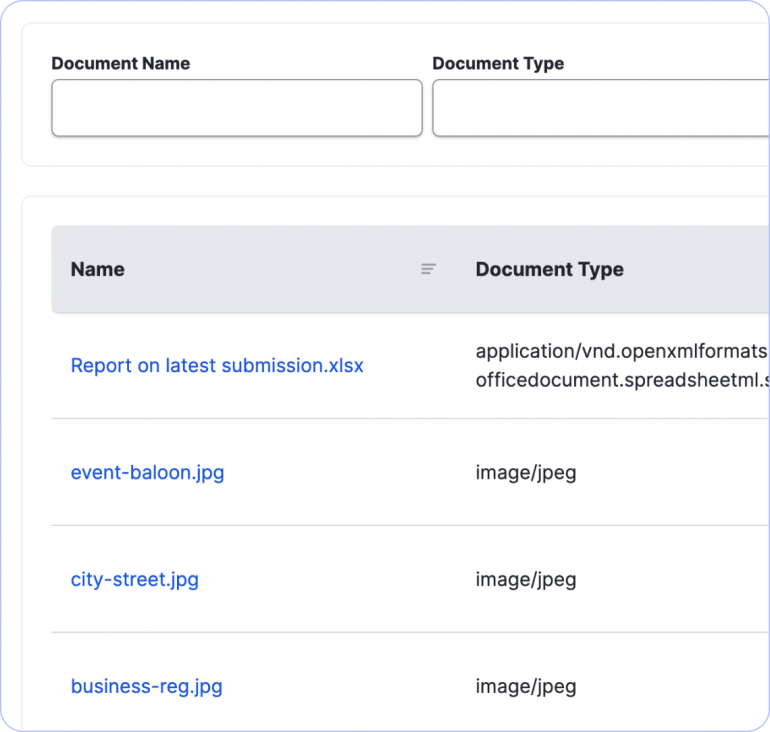The width and height of the screenshot is (770, 732).
Task: Select image/jpeg cell in city-street.jpg row
Action: click(x=526, y=580)
